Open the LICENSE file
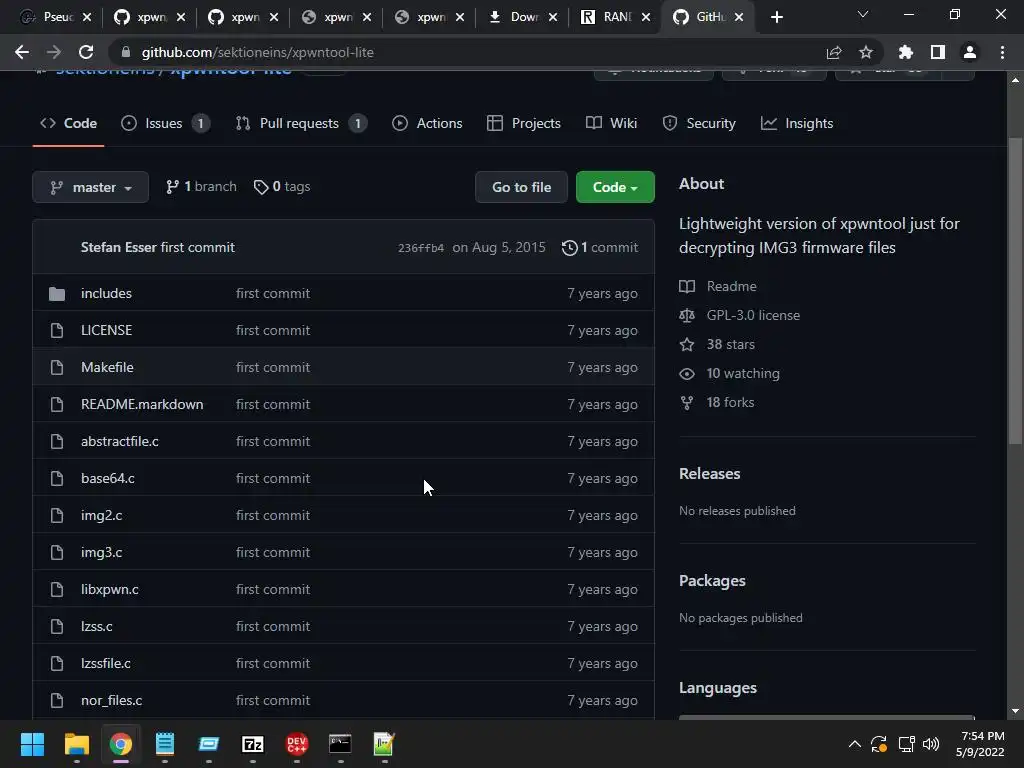Image resolution: width=1024 pixels, height=768 pixels. click(106, 330)
